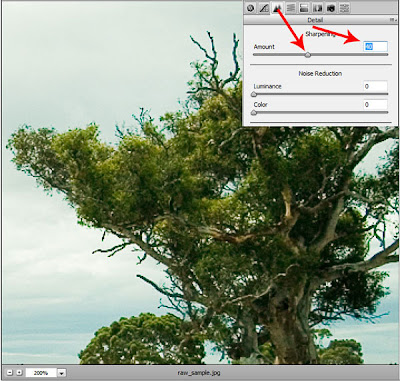Open the zoom level dropdown arrow
The width and height of the screenshot is (400, 381).
tap(62, 373)
